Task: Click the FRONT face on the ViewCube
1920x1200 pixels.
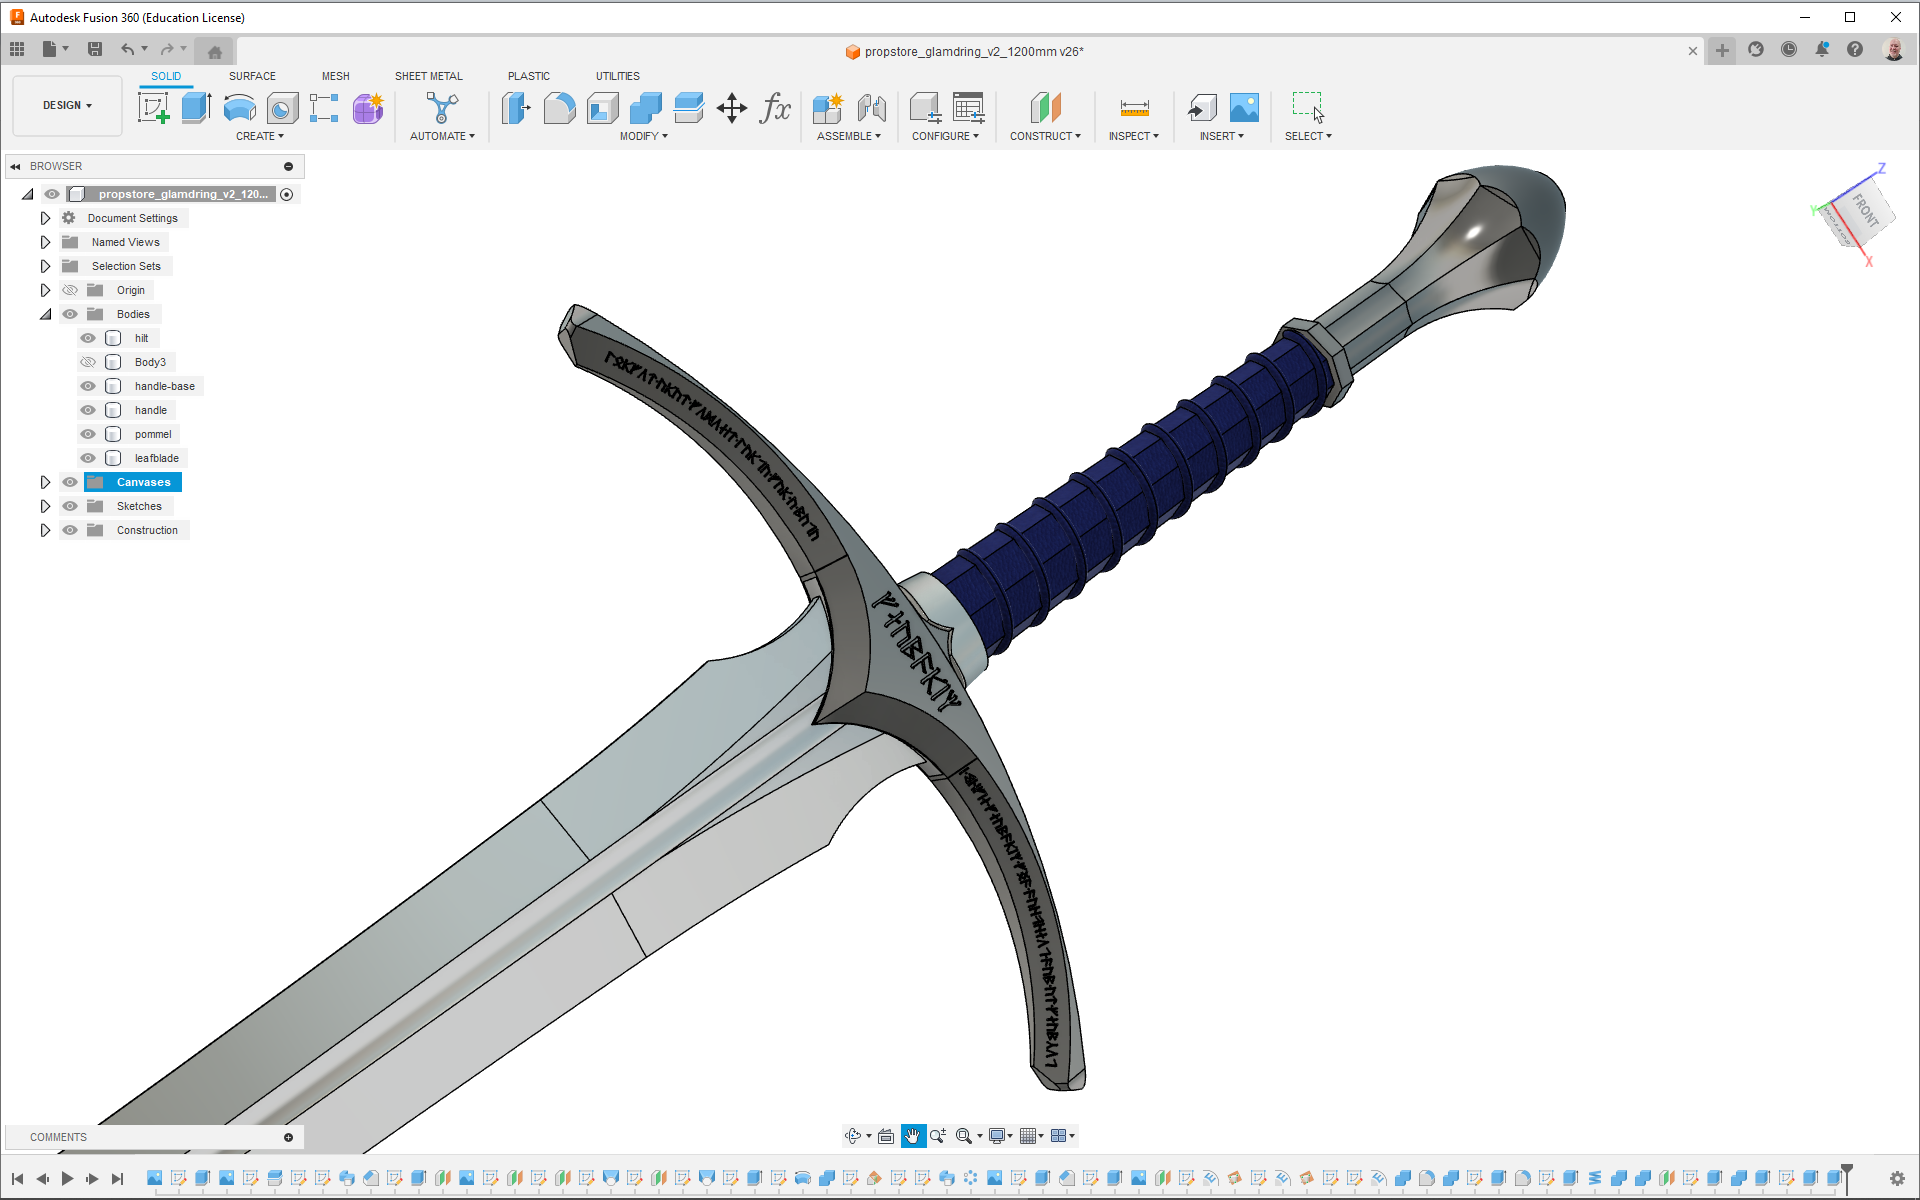Action: click(1866, 210)
